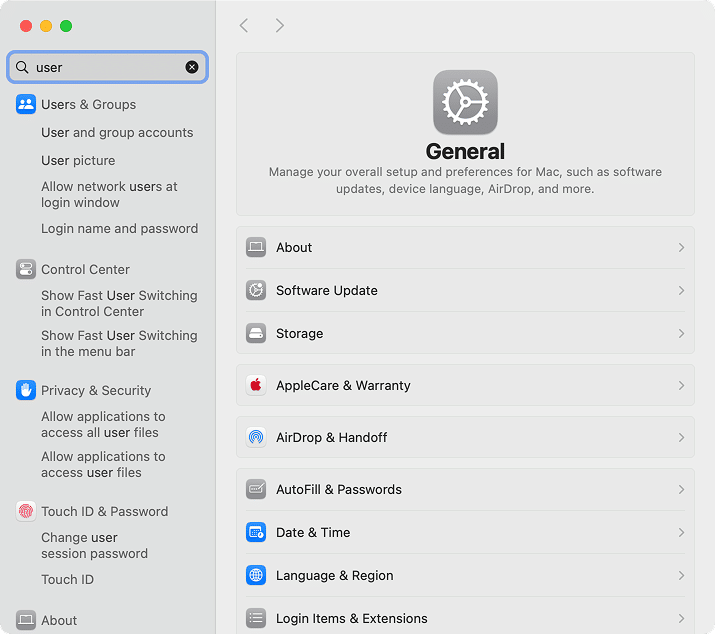Select Users & Groups search result

coord(88,104)
